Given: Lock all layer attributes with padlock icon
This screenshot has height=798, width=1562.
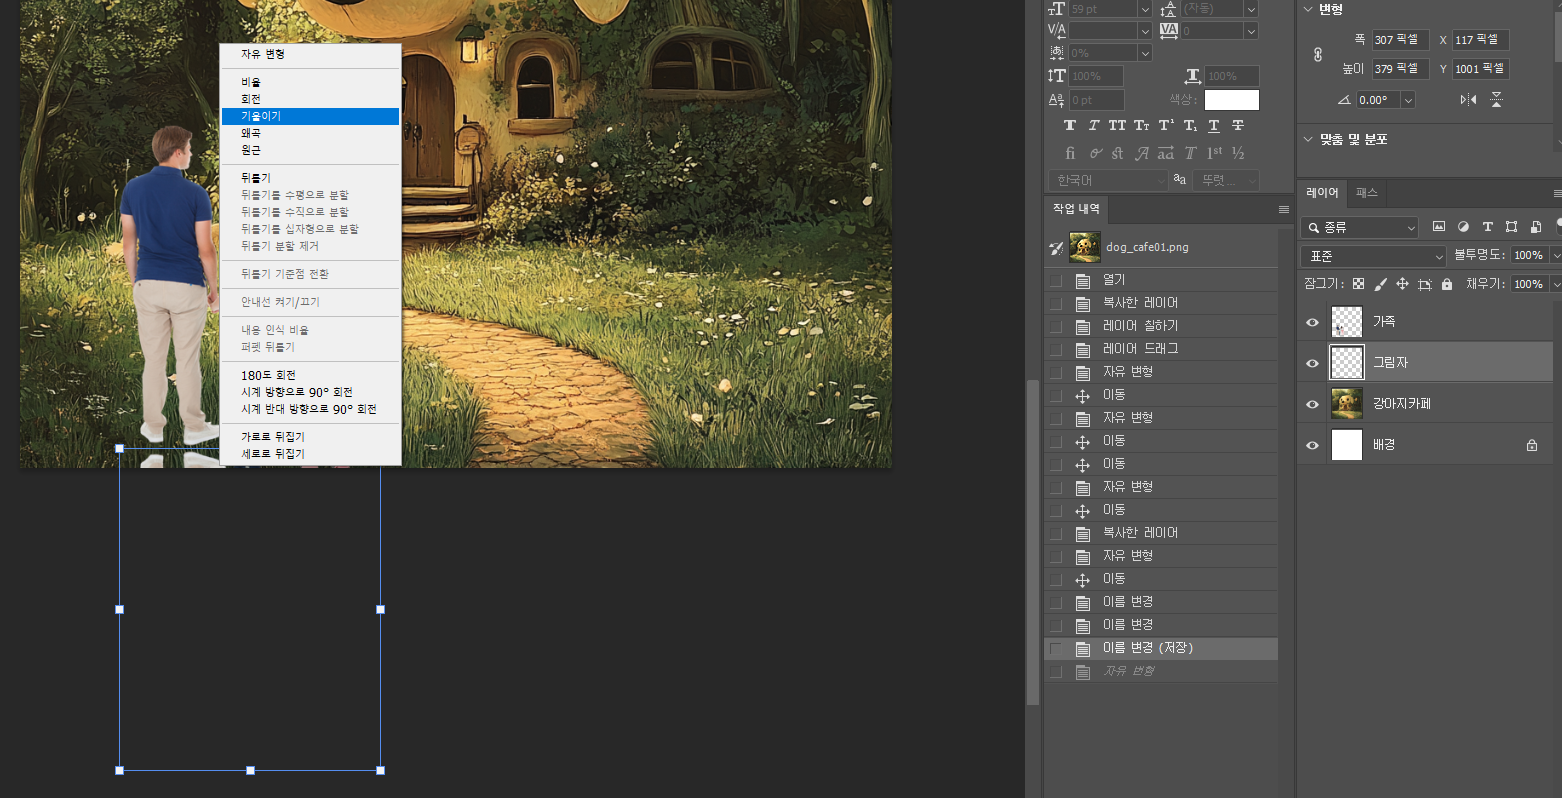Looking at the screenshot, I should 1447,284.
